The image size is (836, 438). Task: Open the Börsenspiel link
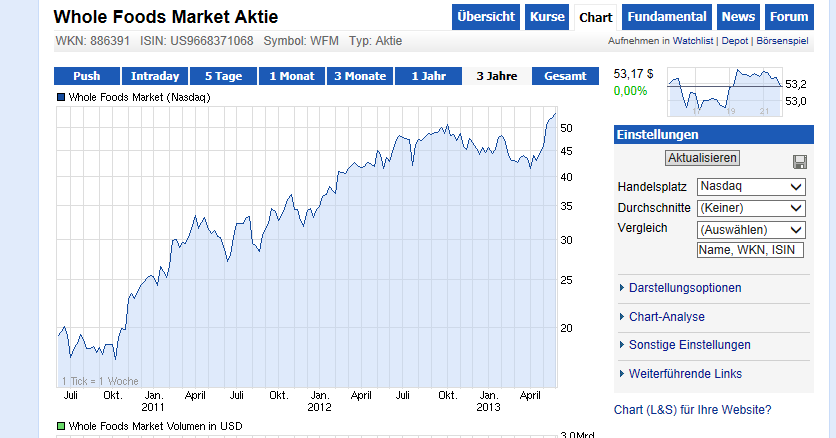782,41
